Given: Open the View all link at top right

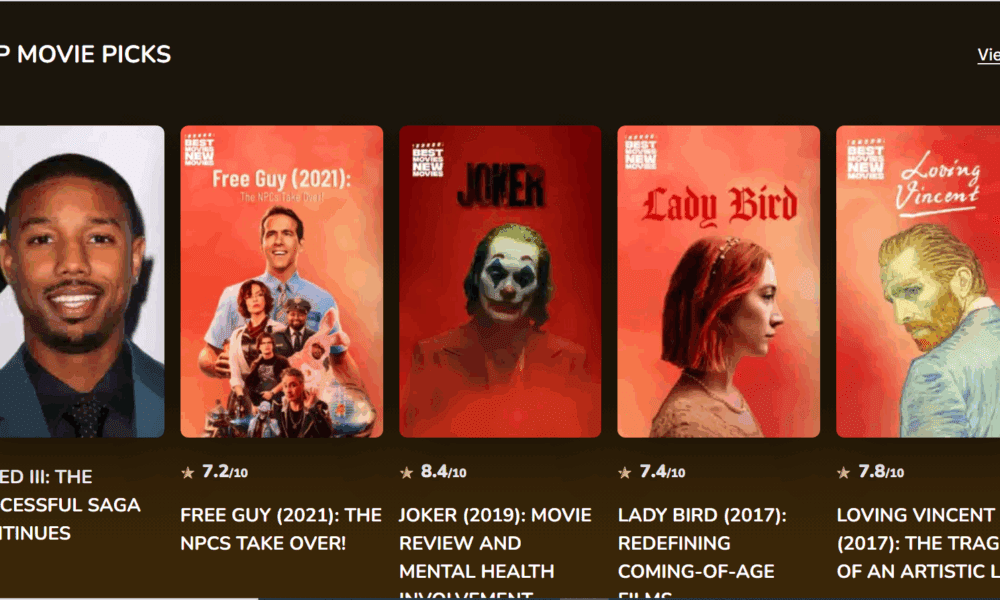Looking at the screenshot, I should tap(989, 55).
